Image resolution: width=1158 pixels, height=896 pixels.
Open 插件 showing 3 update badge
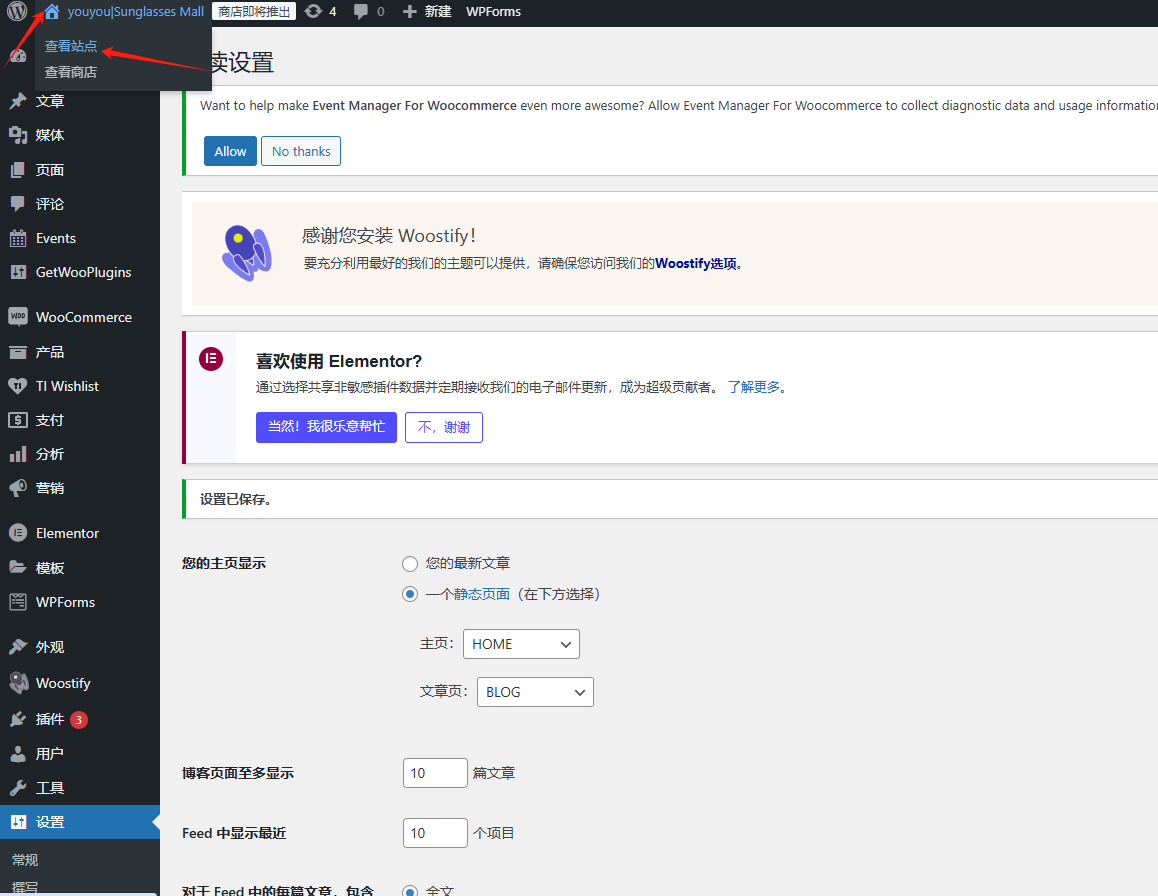coord(46,717)
